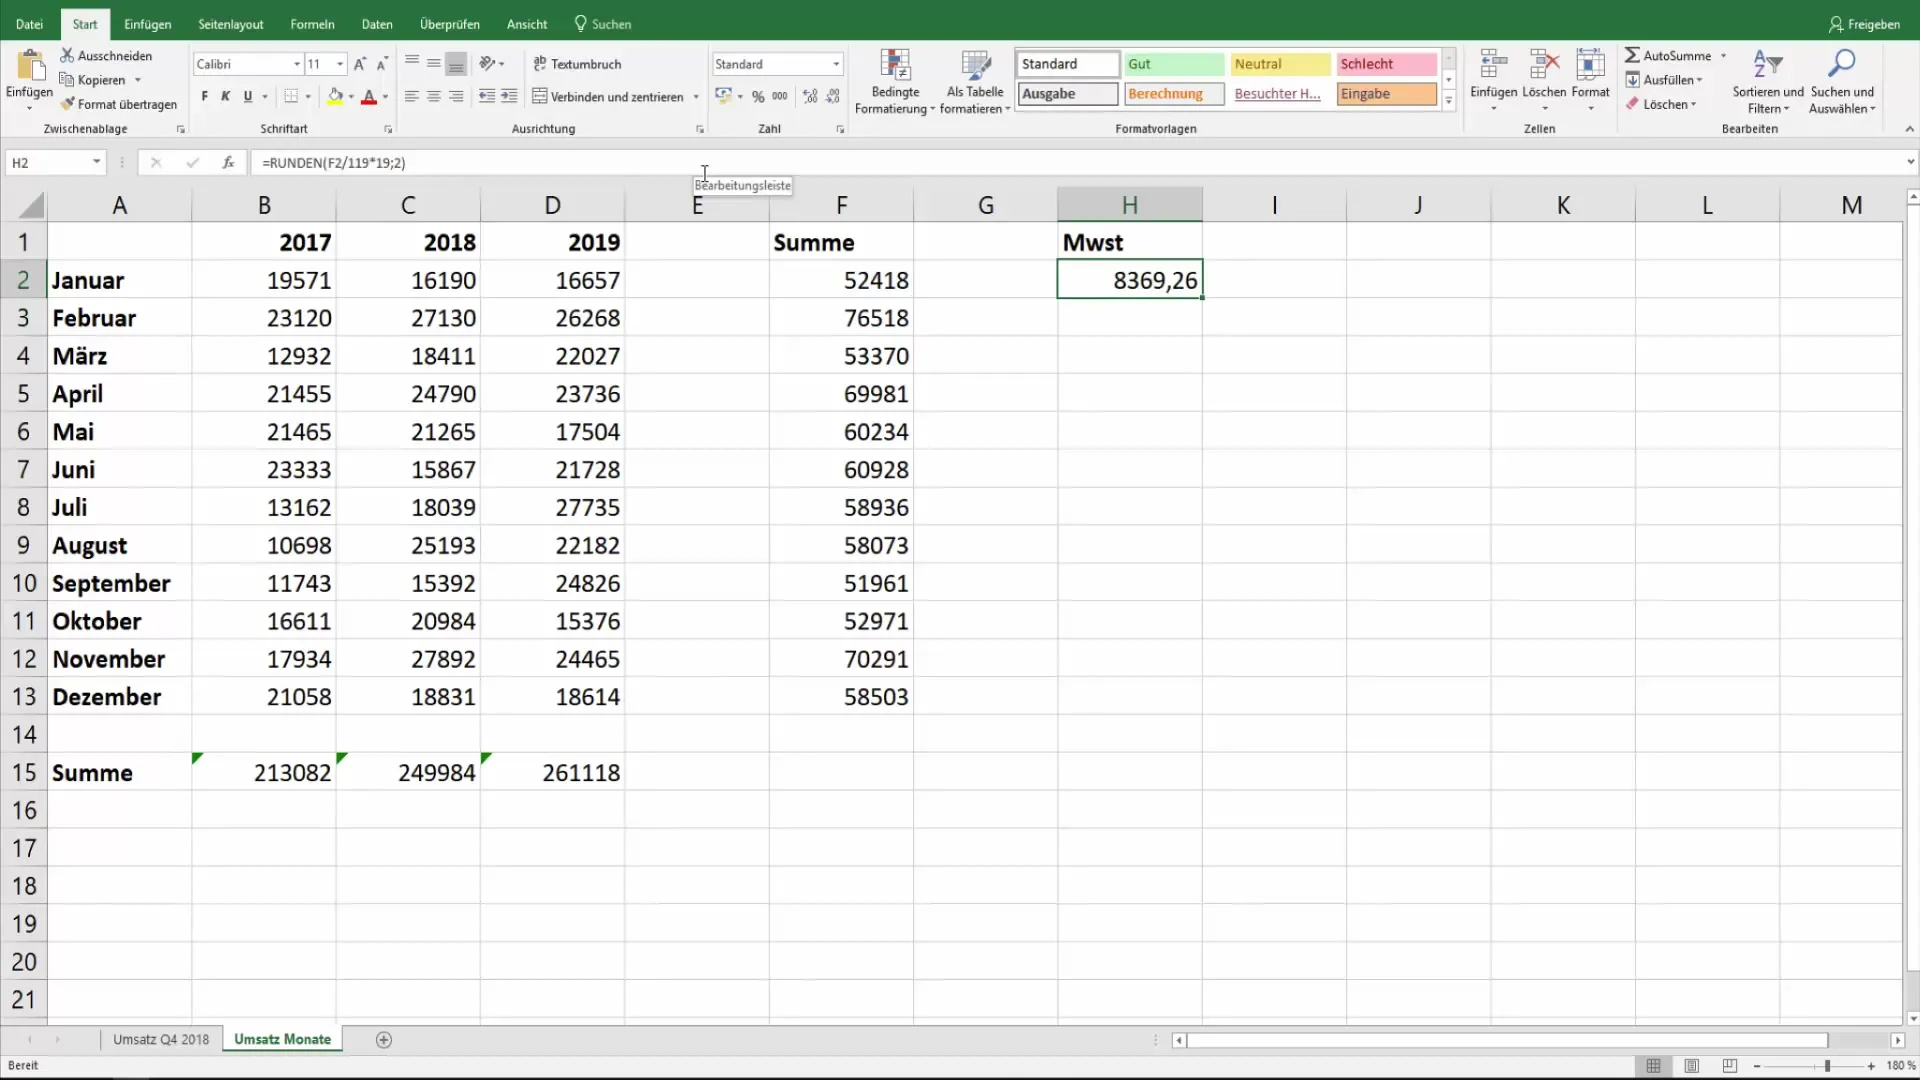Screen dimensions: 1920x1080
Task: Center cell content horizontally
Action: click(x=434, y=96)
